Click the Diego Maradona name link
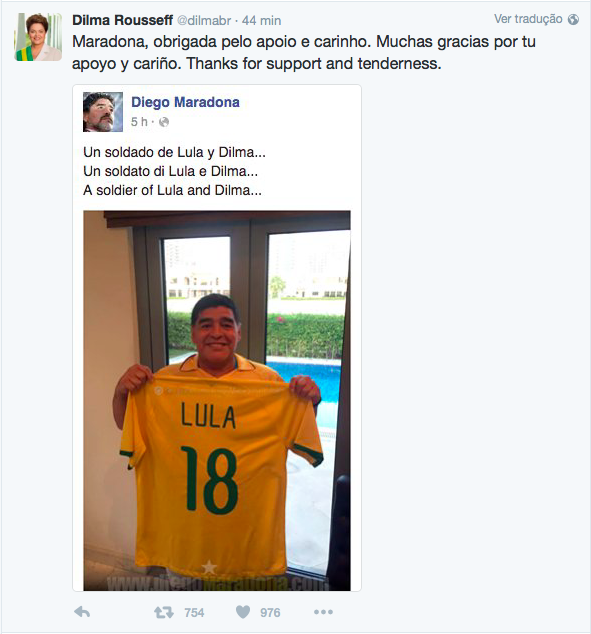The image size is (591, 634). tap(185, 102)
